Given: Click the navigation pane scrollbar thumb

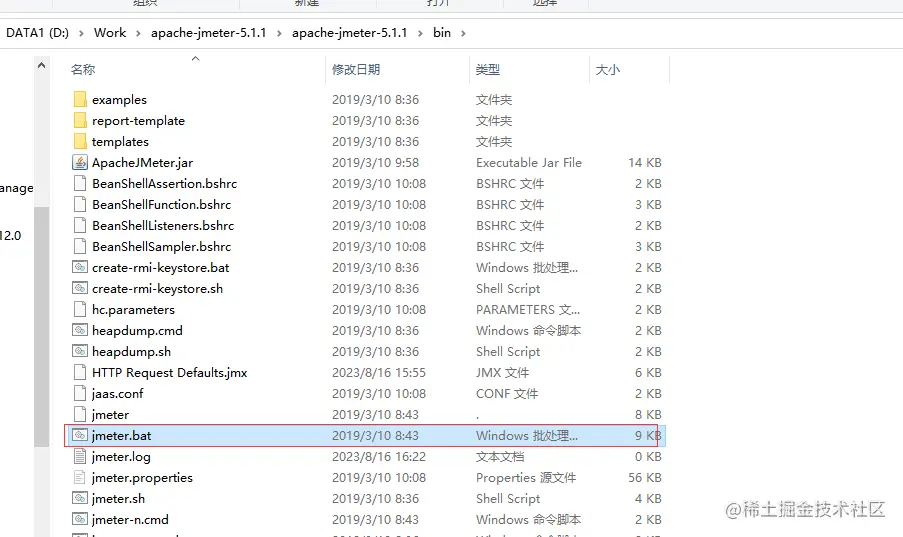Looking at the screenshot, I should tap(41, 326).
